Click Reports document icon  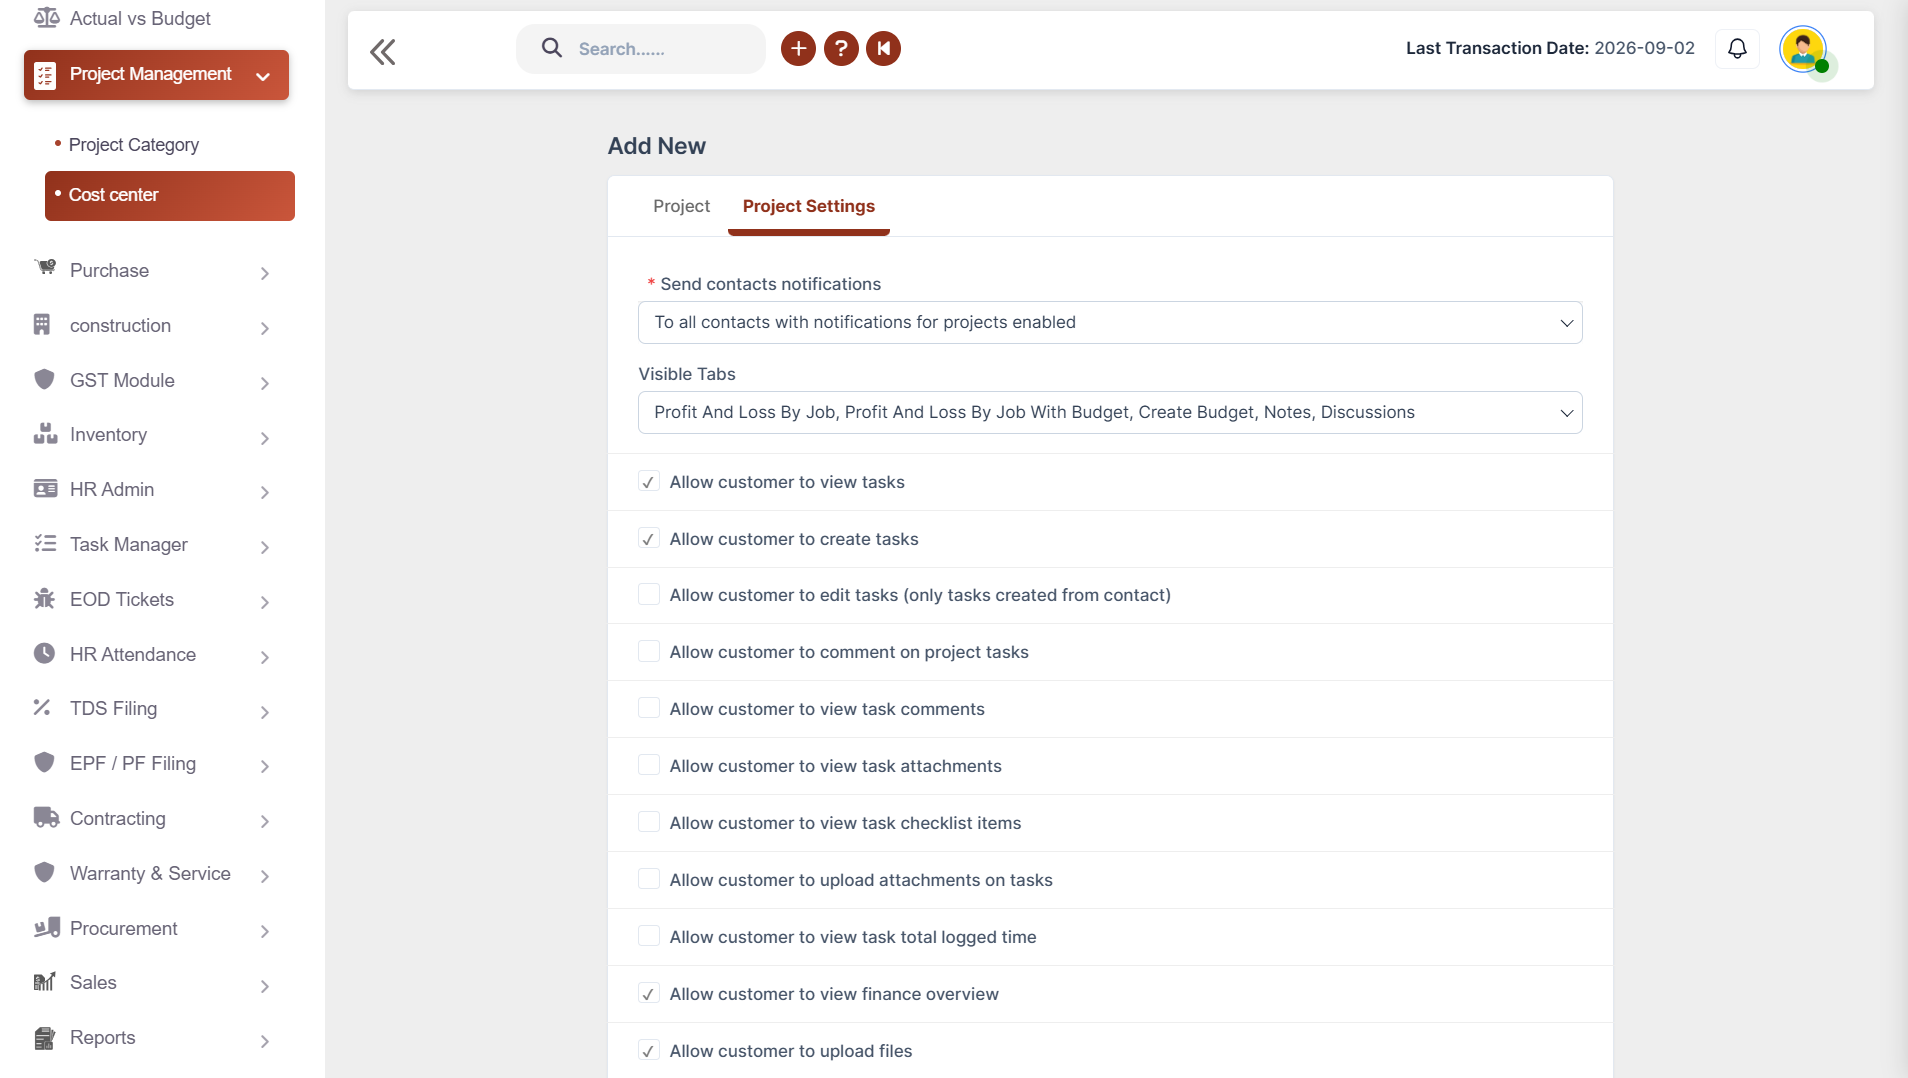(x=44, y=1038)
